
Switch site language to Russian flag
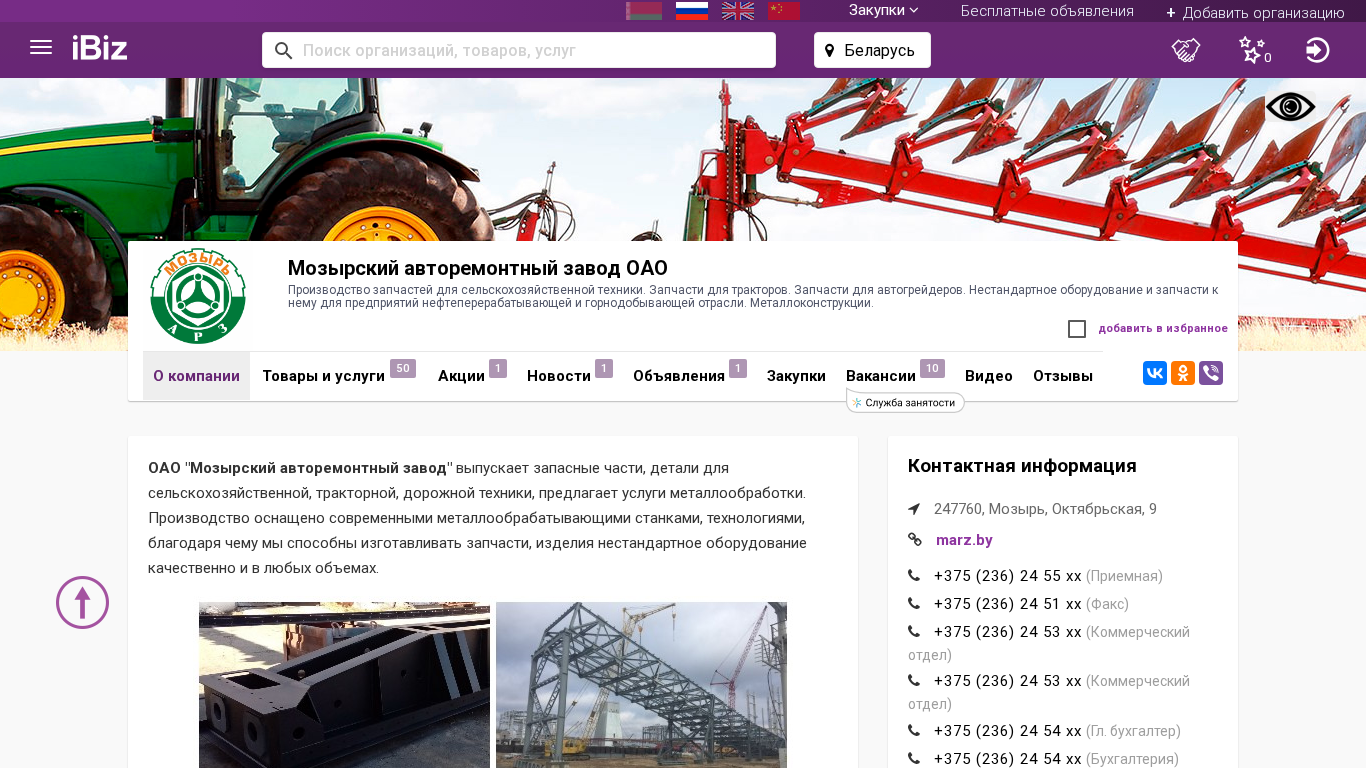(x=692, y=11)
